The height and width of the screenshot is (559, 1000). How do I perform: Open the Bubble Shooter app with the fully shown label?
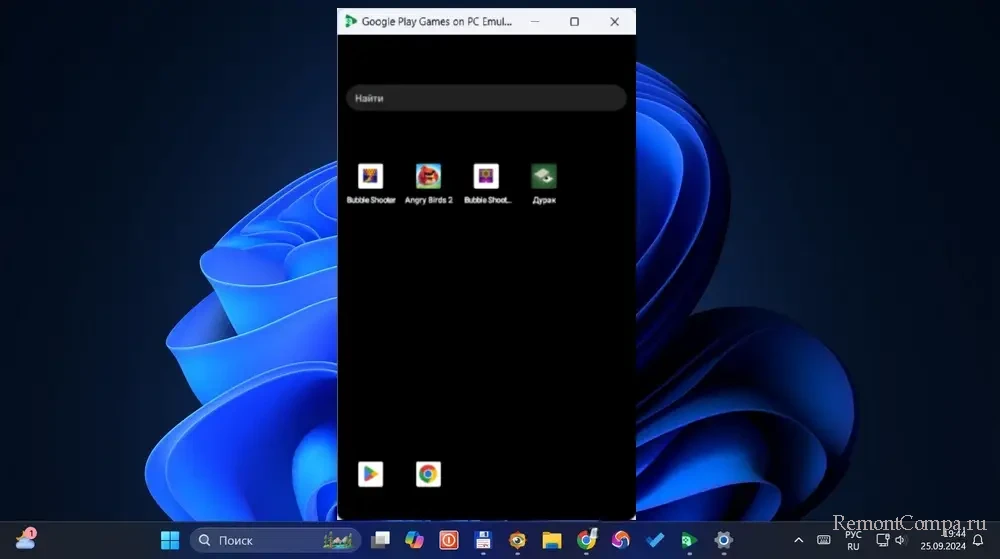click(371, 177)
